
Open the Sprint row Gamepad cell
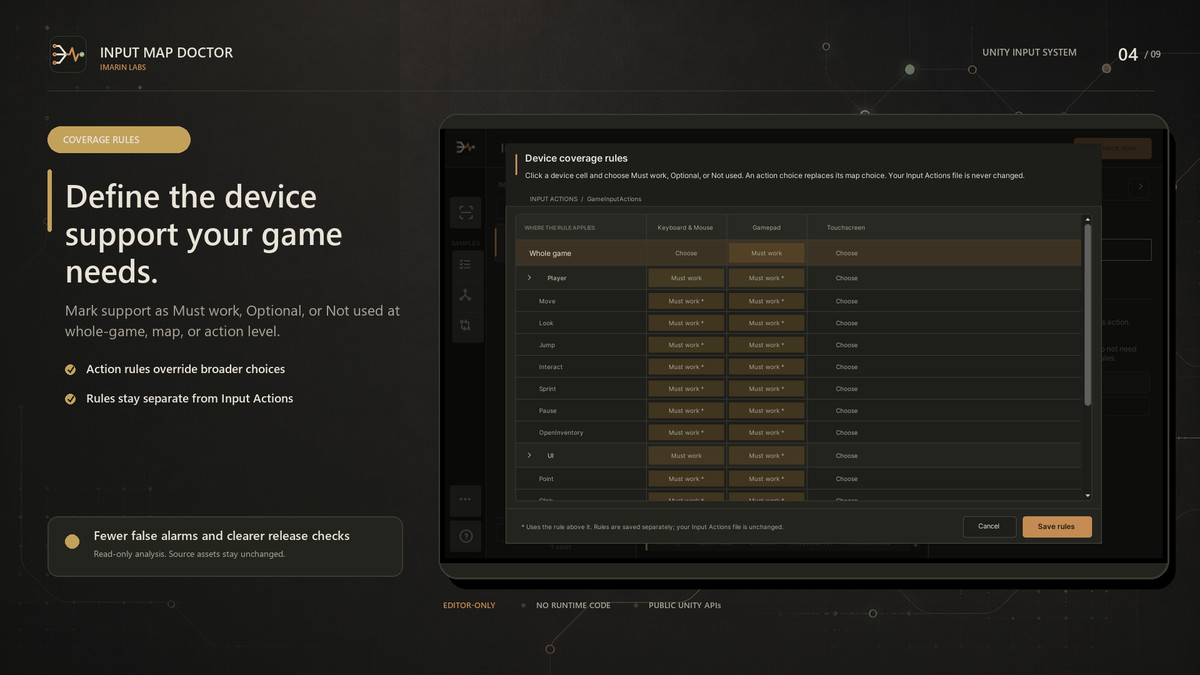pyautogui.click(x=766, y=389)
